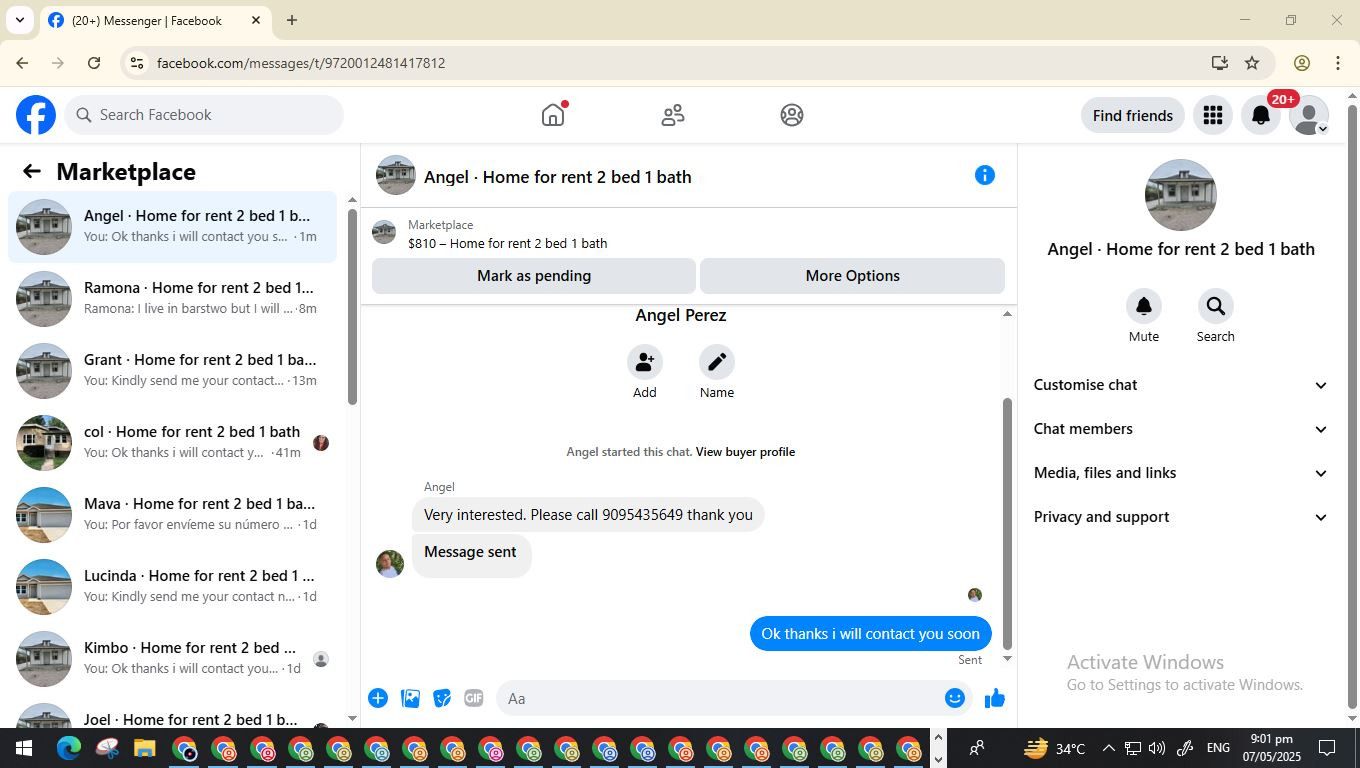
Task: Click Mark as pending button
Action: (534, 276)
